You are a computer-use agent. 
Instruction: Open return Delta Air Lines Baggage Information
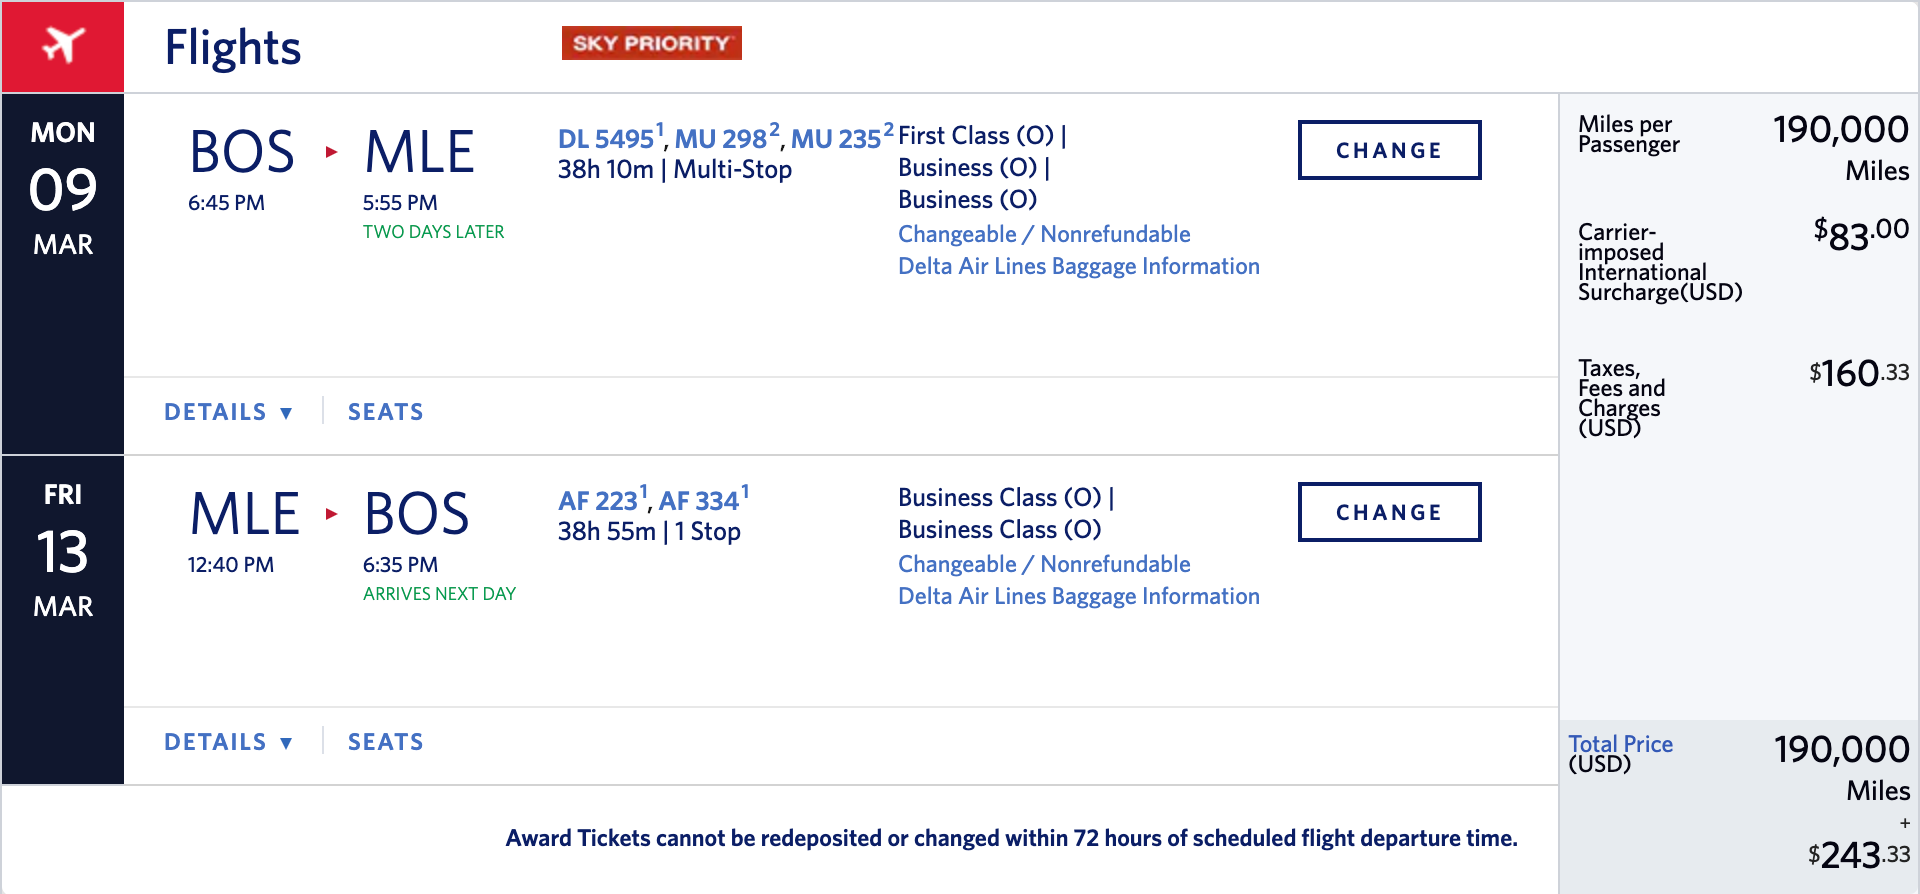[x=1079, y=596]
